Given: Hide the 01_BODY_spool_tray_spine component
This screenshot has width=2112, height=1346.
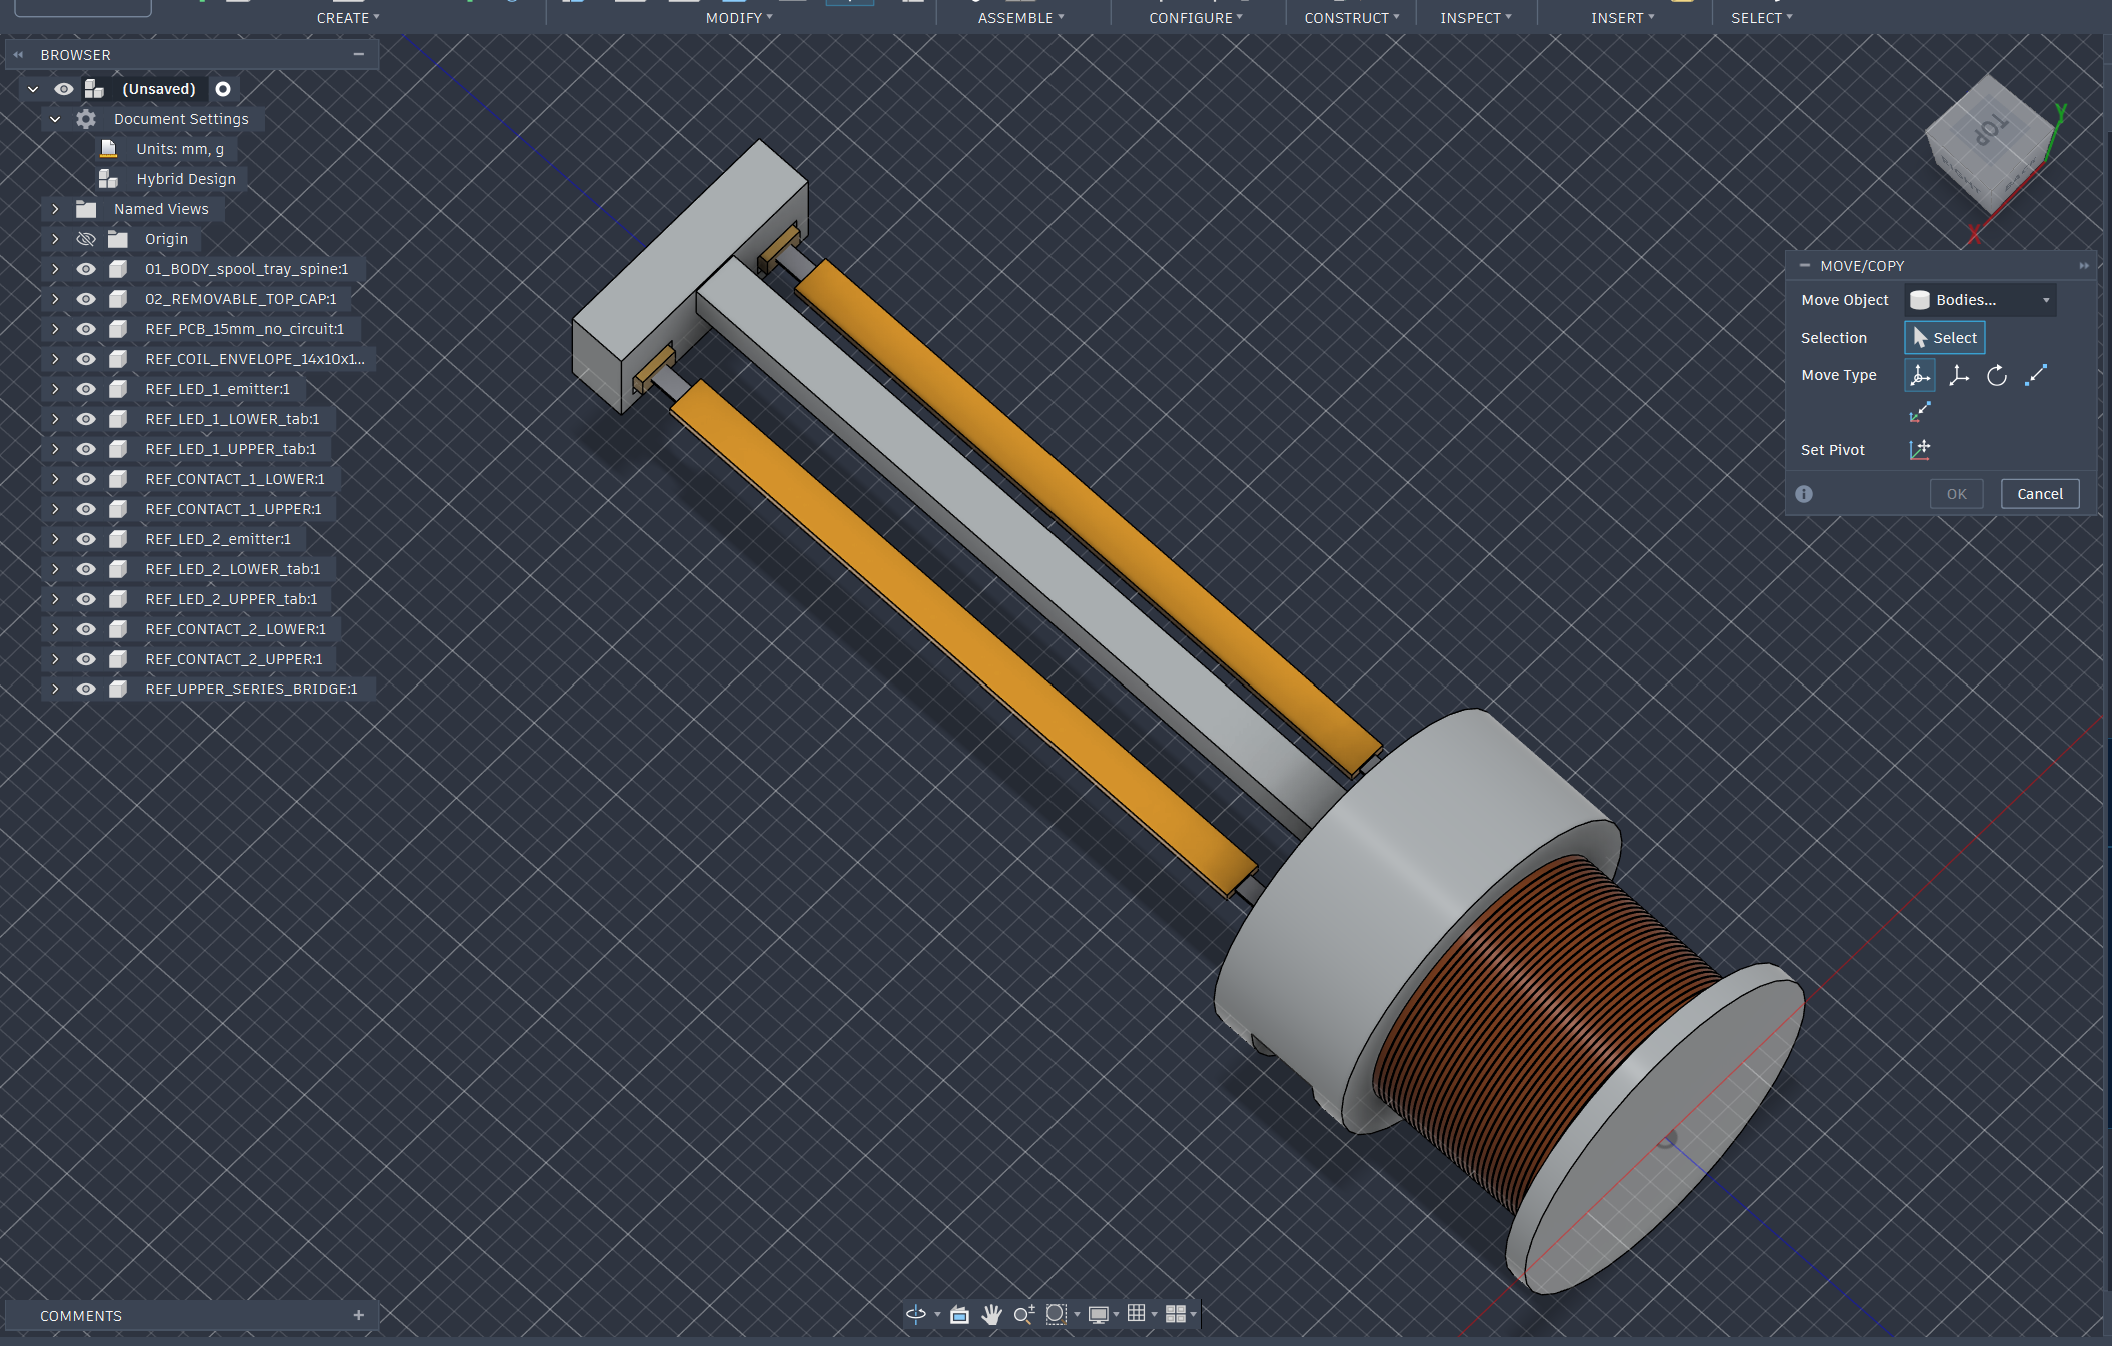Looking at the screenshot, I should 86,269.
